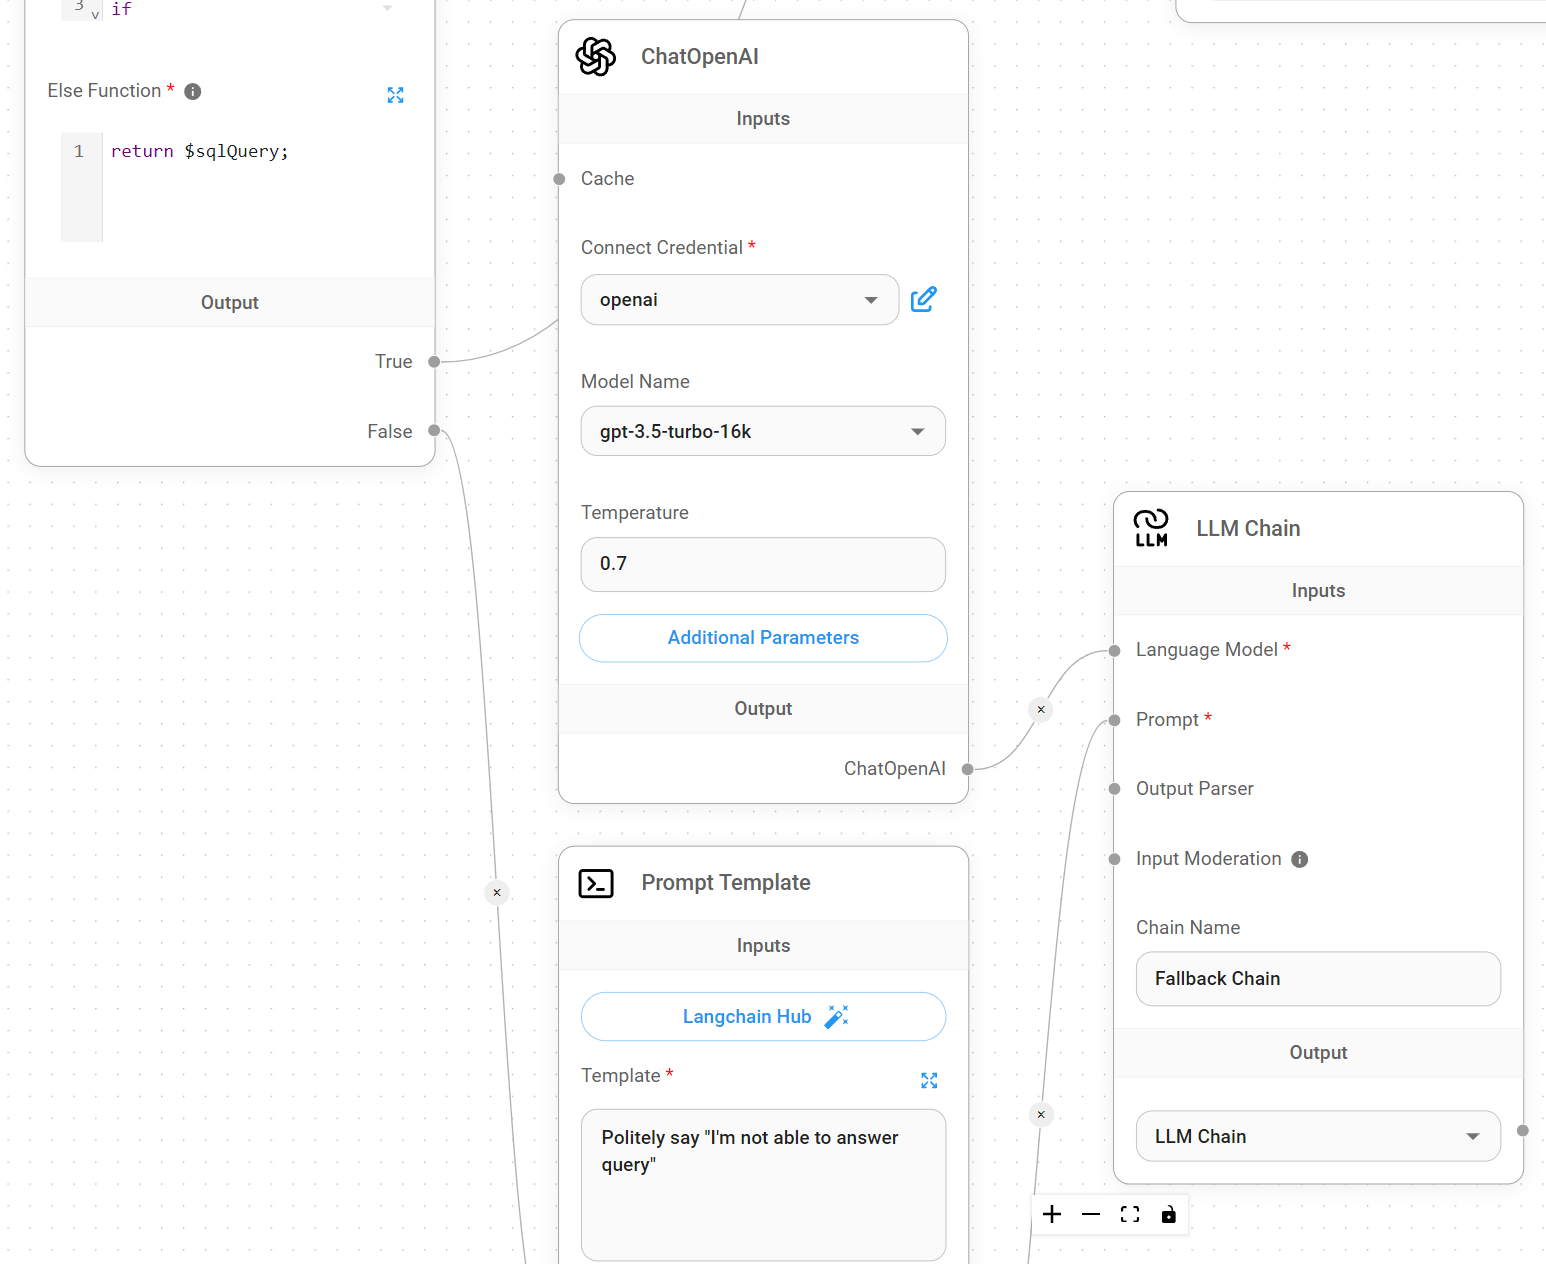Remove the False output connection edge
The width and height of the screenshot is (1546, 1264).
pos(497,892)
